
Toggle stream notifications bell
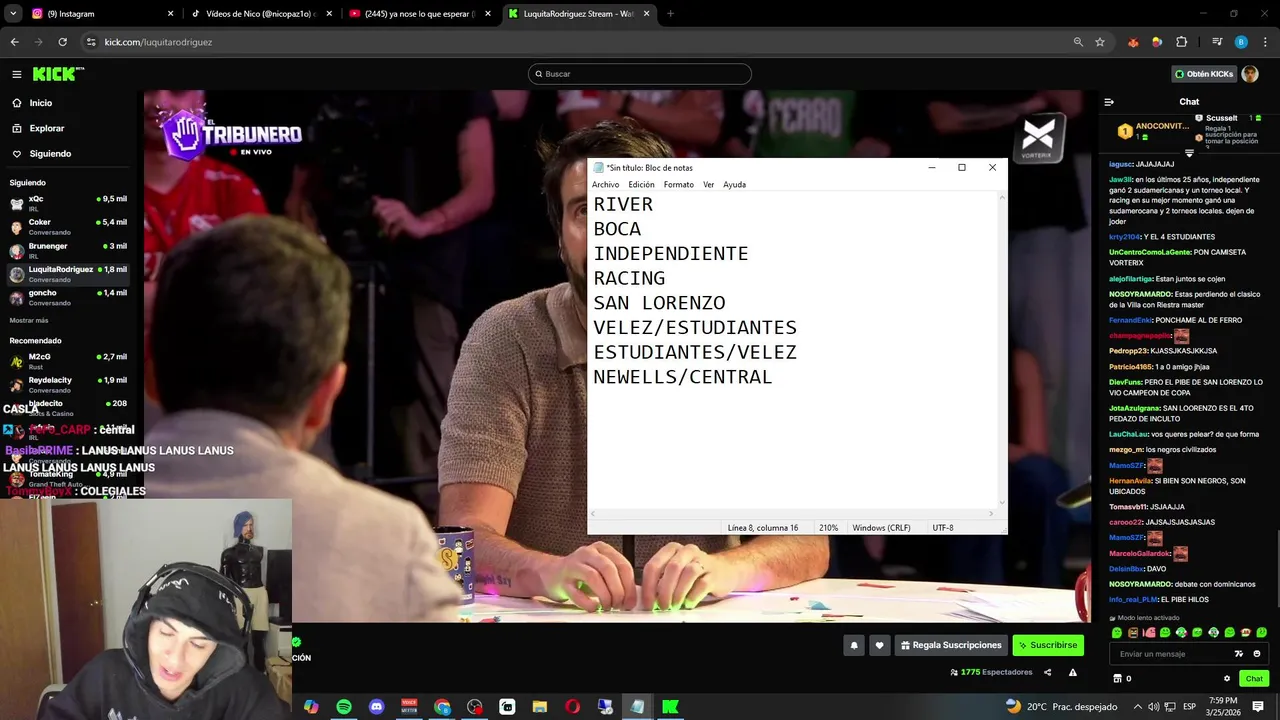(854, 646)
